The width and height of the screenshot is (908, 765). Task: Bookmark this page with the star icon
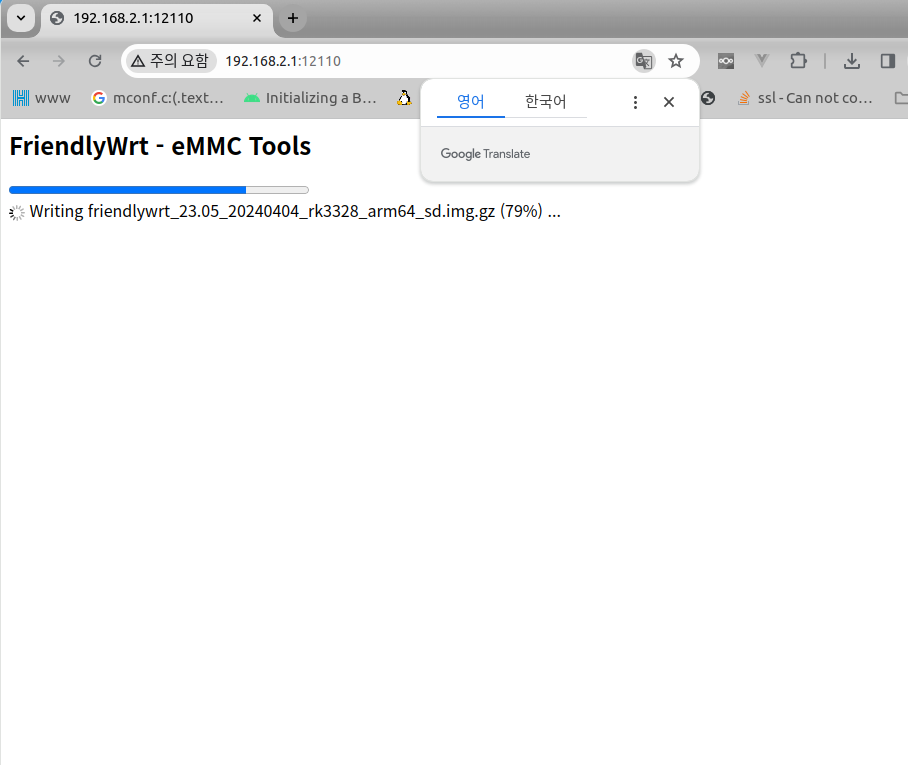click(676, 61)
